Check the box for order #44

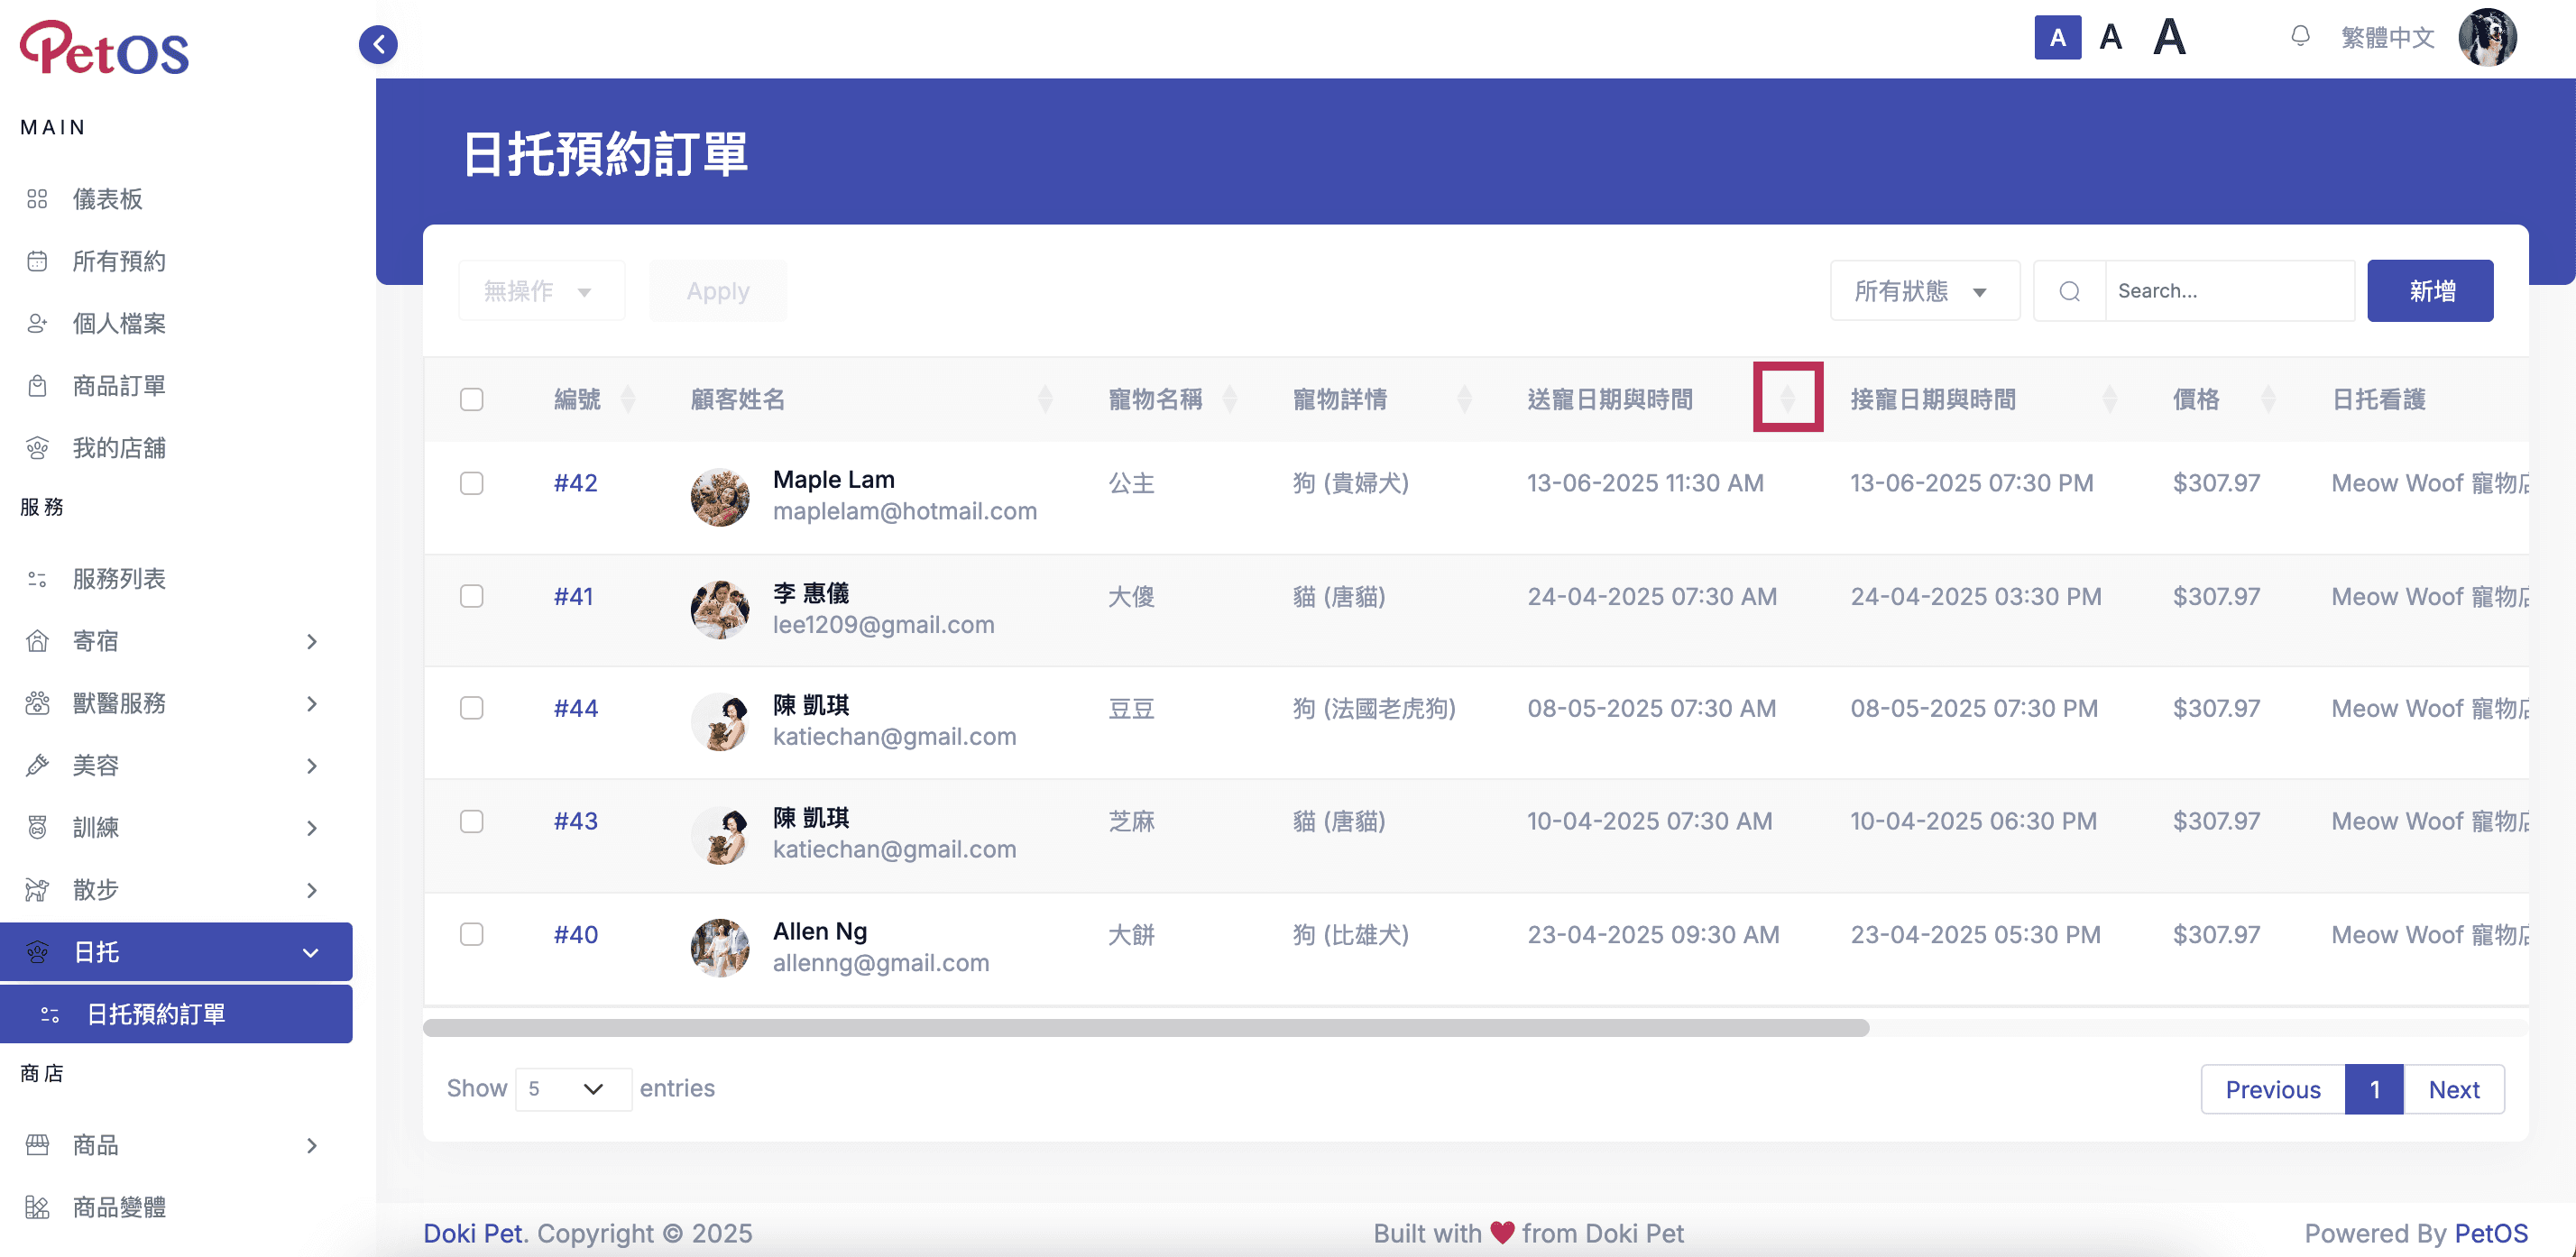click(471, 708)
